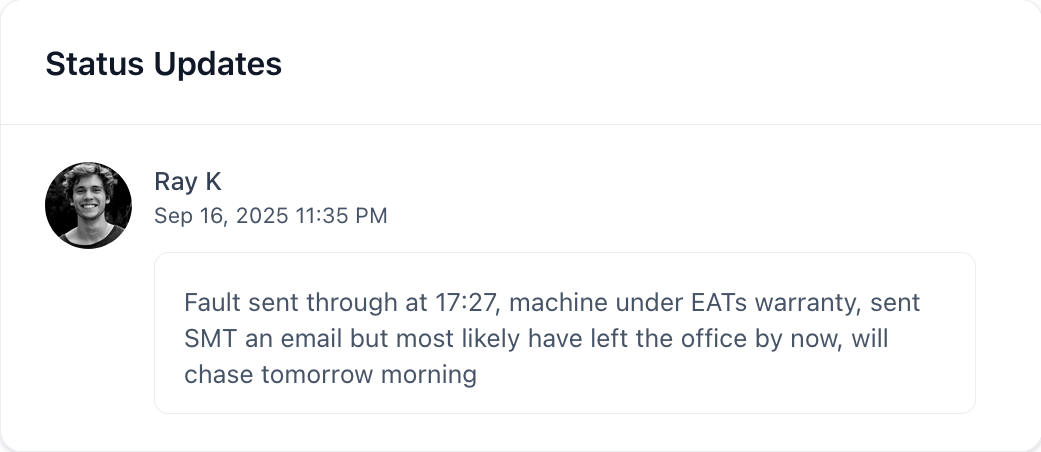The image size is (1041, 452).
Task: Select the word Fault in the message
Action: point(210,302)
